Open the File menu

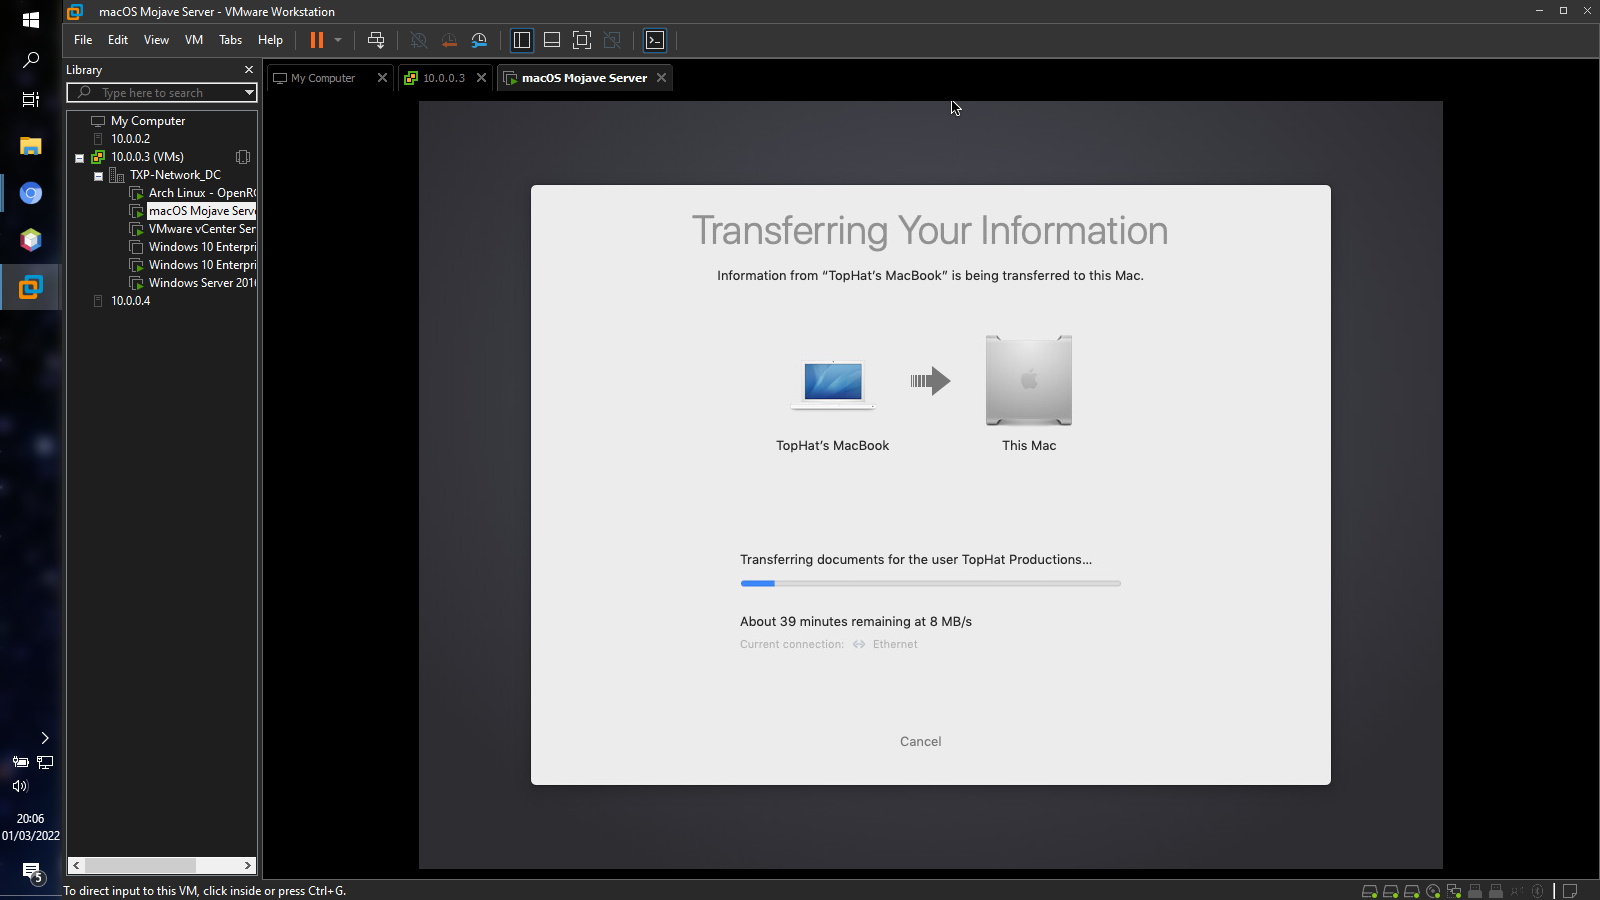83,40
